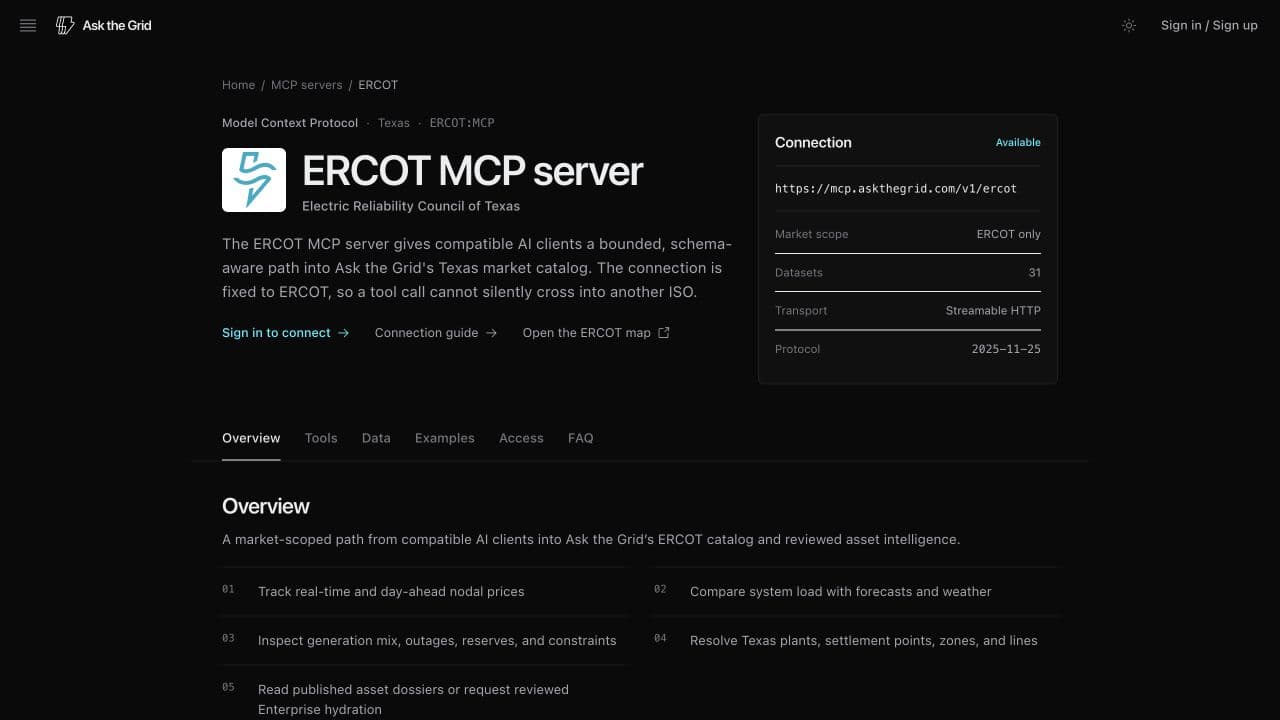Click arrow next to Connection guide
The width and height of the screenshot is (1280, 720).
pos(491,333)
